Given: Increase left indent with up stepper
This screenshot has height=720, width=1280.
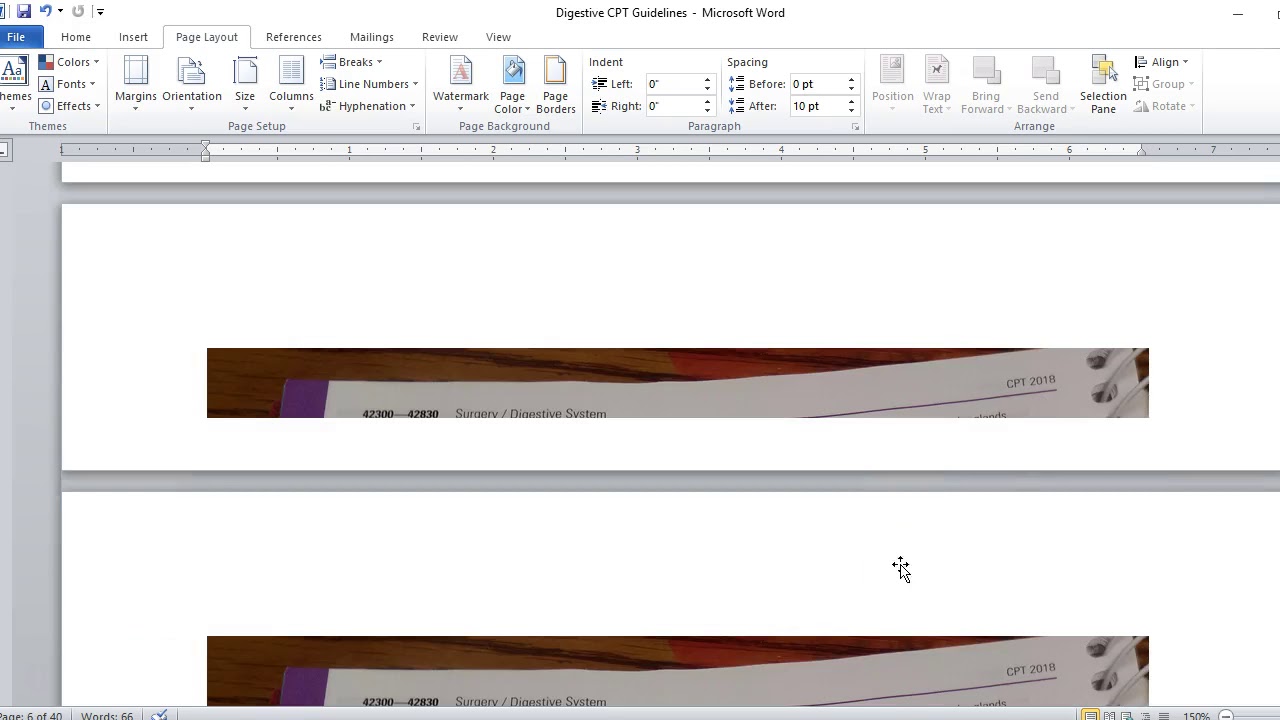Looking at the screenshot, I should [707, 80].
